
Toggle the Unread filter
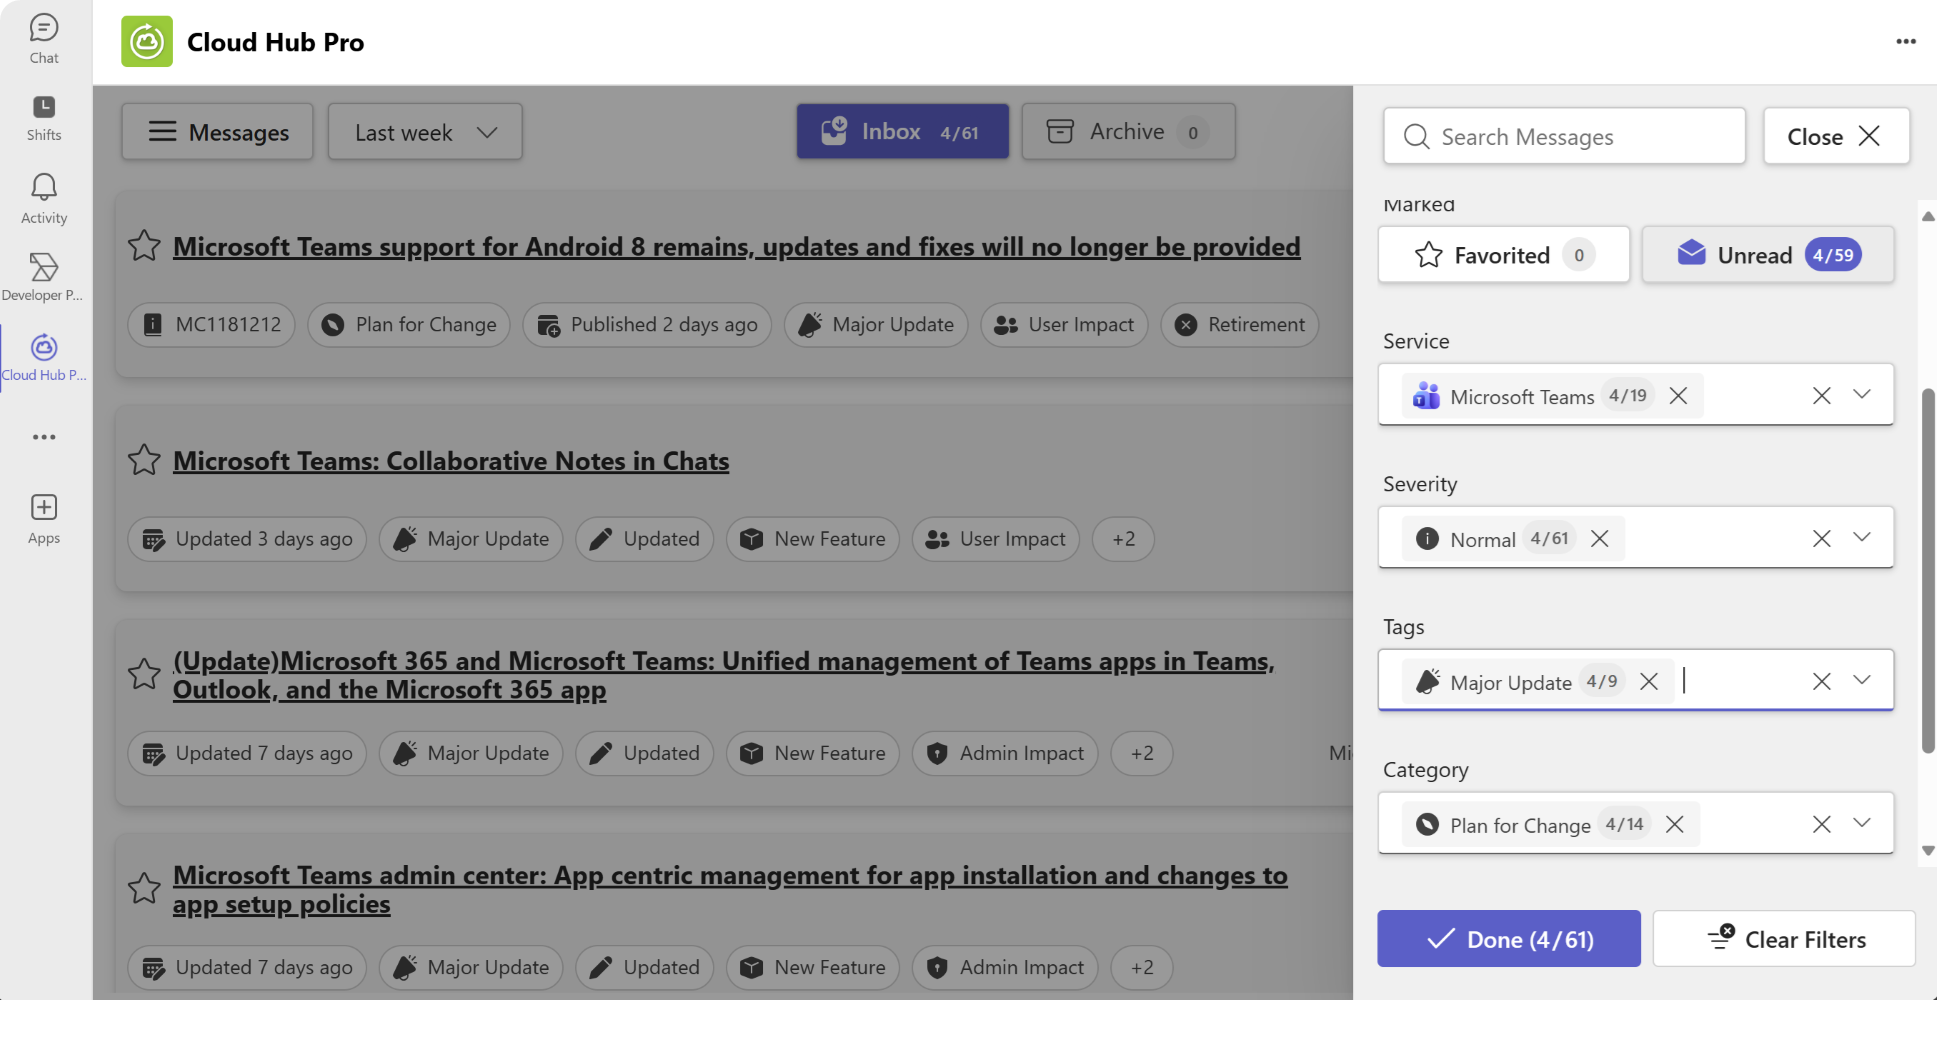point(1767,255)
